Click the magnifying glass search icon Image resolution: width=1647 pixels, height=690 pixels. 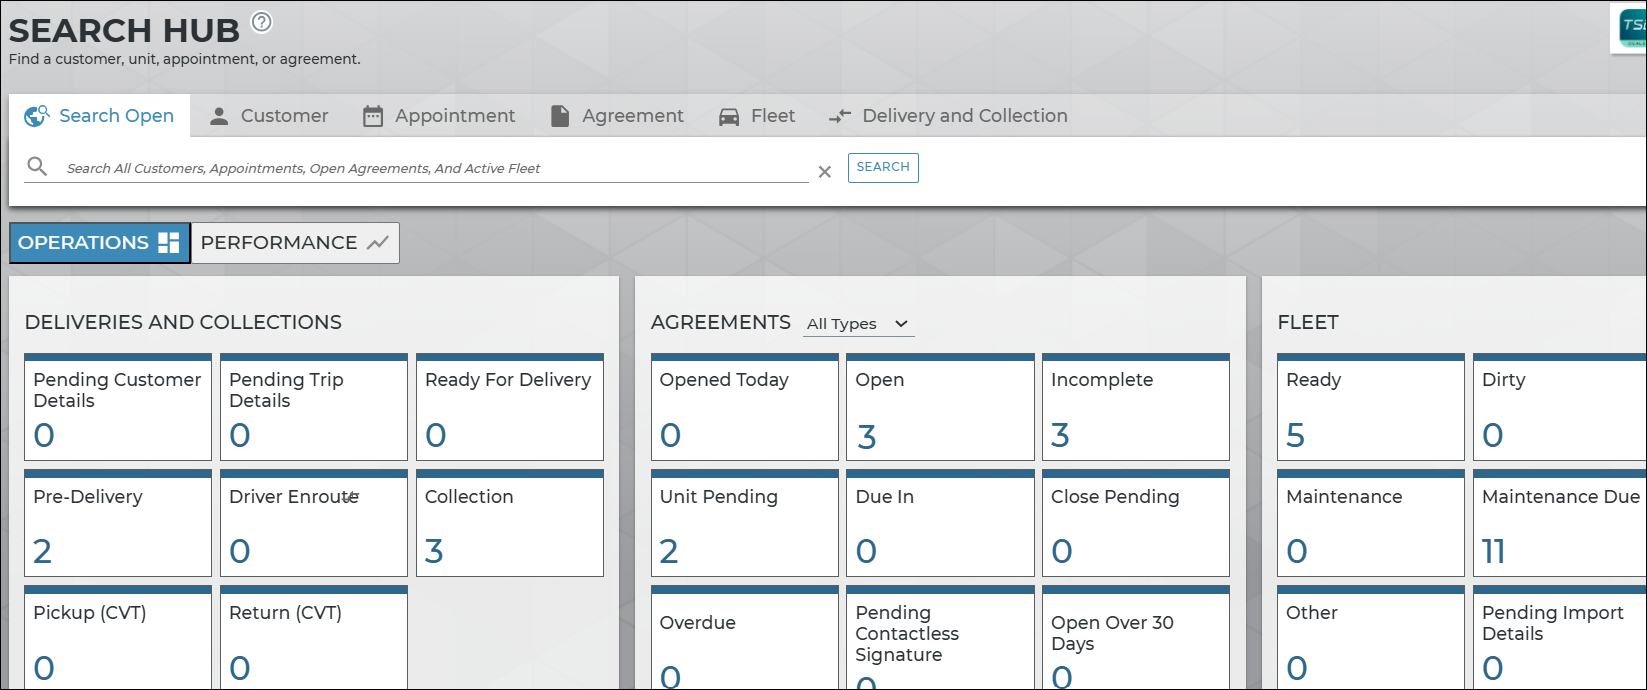point(37,167)
